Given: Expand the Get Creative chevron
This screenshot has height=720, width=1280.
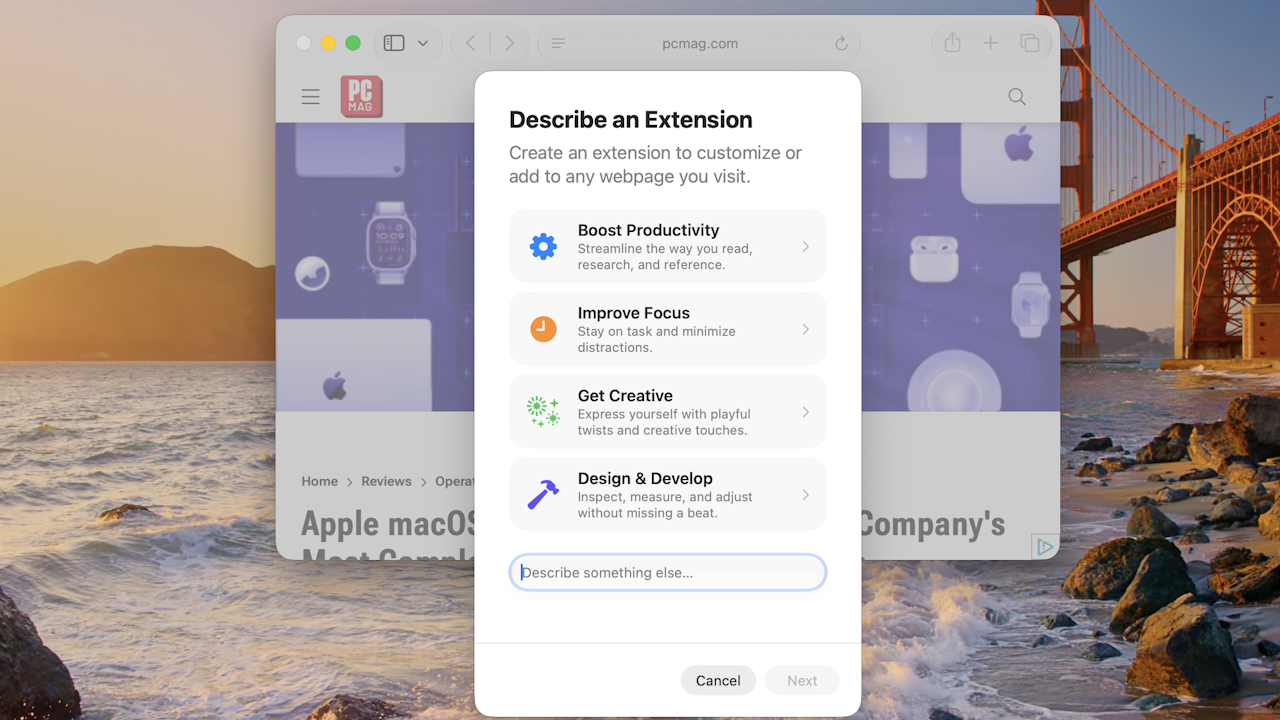Looking at the screenshot, I should coord(805,412).
